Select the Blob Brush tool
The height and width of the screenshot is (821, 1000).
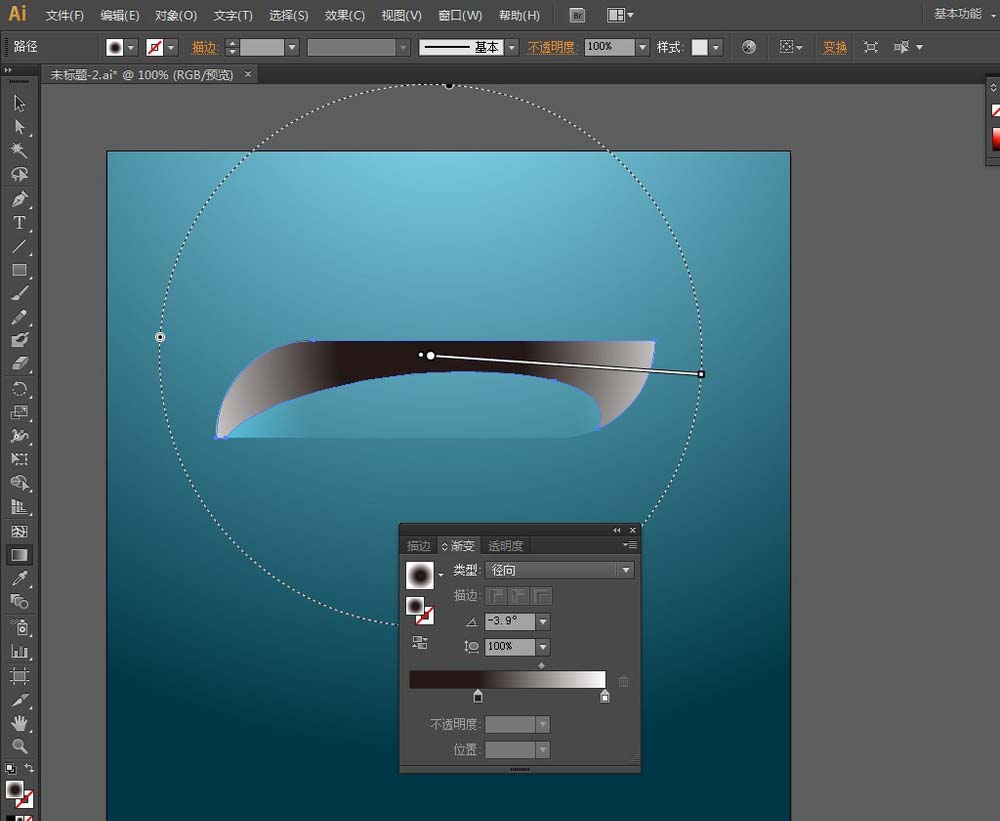click(19, 339)
